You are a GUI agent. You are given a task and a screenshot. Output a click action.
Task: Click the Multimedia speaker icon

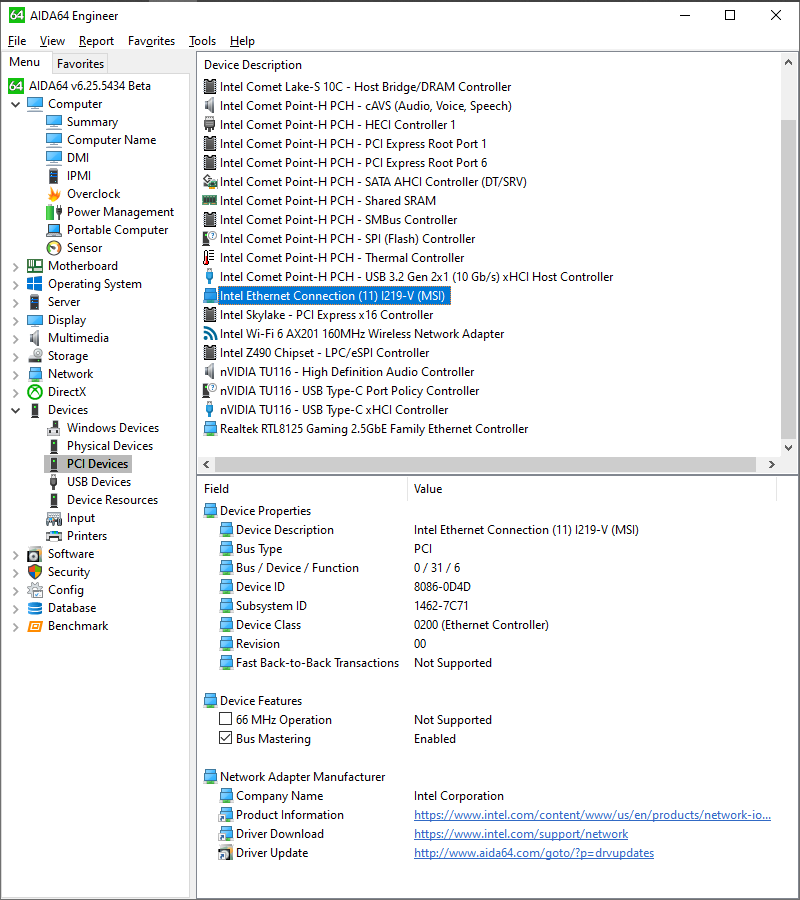tap(35, 338)
